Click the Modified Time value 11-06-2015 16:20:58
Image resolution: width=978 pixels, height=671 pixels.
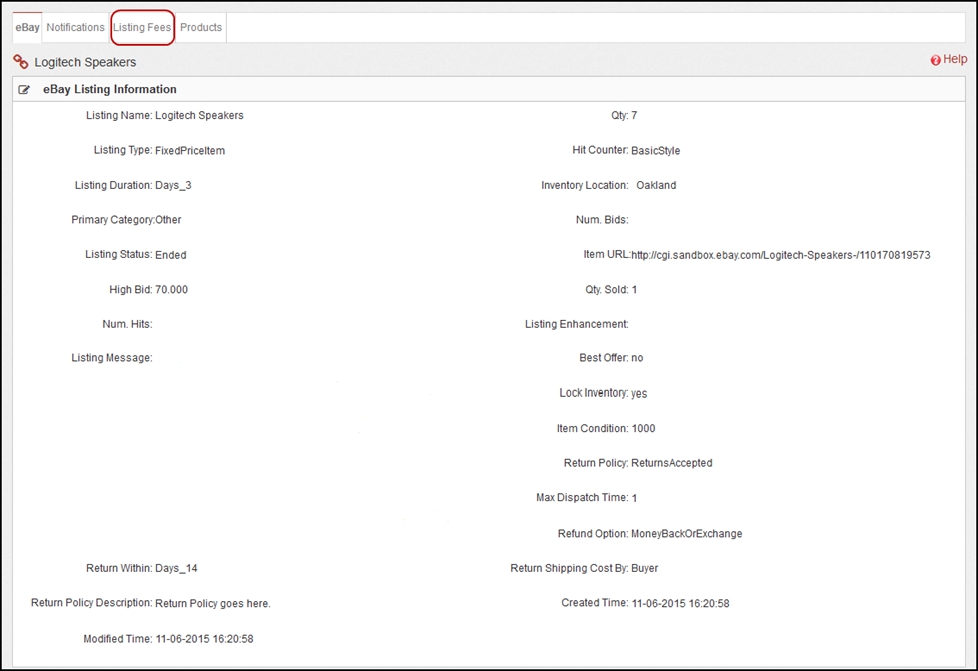click(x=205, y=639)
